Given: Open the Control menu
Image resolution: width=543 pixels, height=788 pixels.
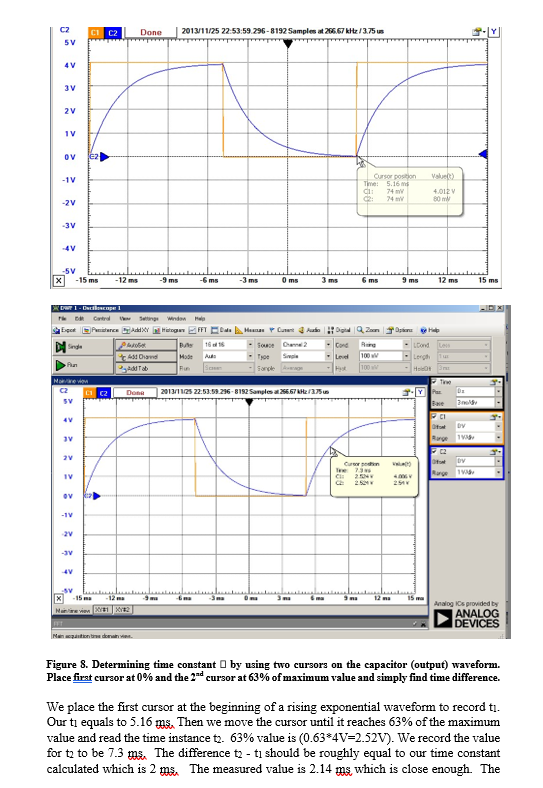Looking at the screenshot, I should pos(101,319).
